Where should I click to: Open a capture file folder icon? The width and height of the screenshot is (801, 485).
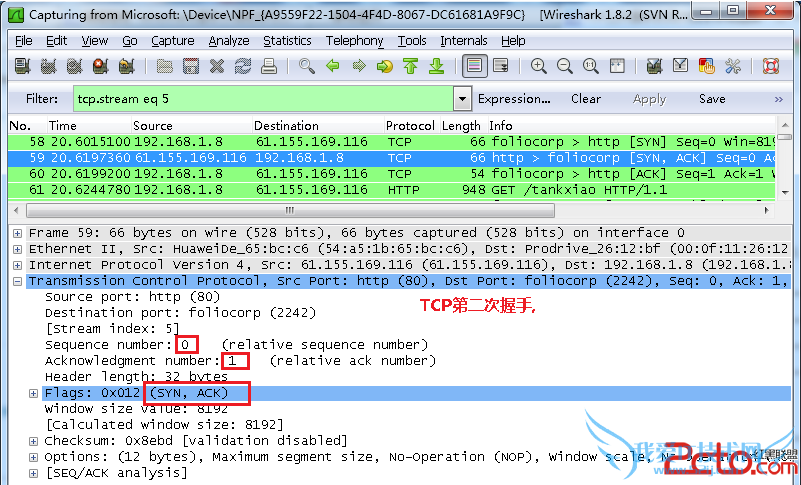tap(164, 66)
